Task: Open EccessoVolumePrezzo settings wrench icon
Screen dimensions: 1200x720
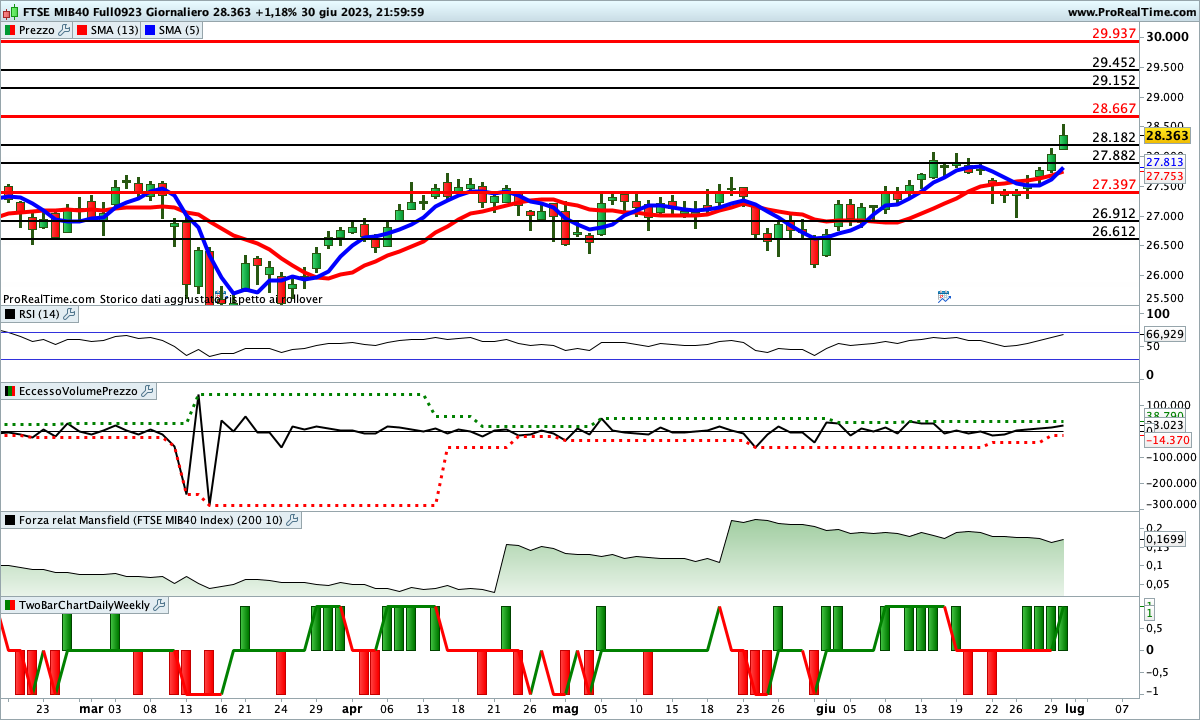Action: tap(146, 391)
